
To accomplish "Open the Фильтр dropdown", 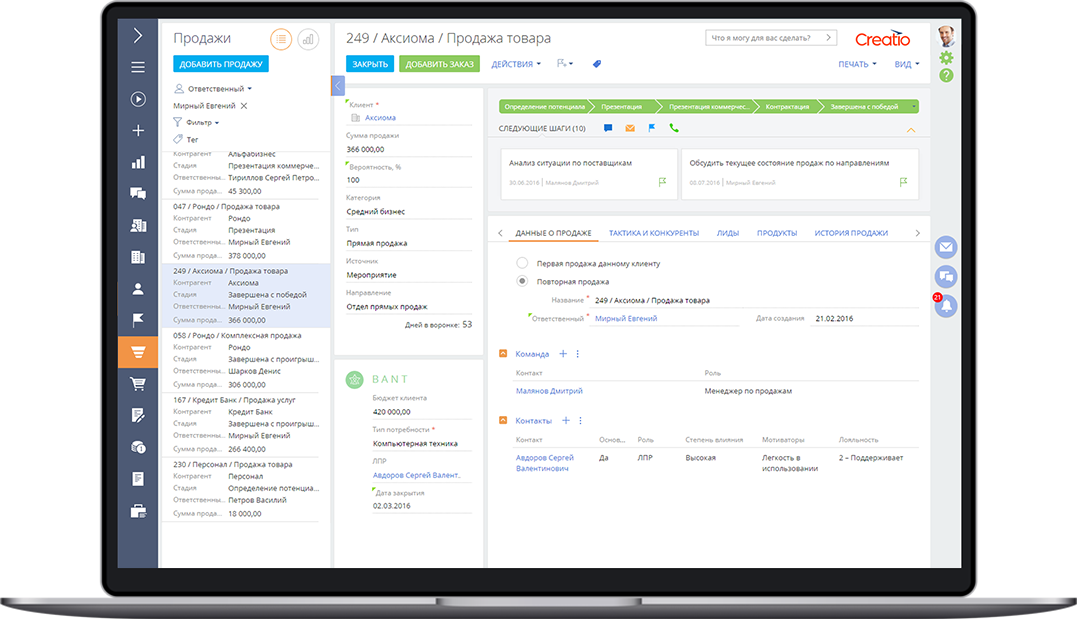I will 197,122.
